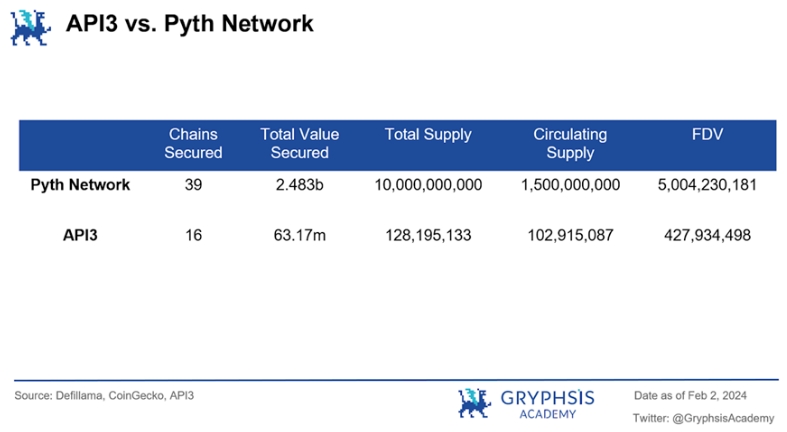The width and height of the screenshot is (787, 432).
Task: Click the '5,004,230,181' FDV cell
Action: [707, 185]
